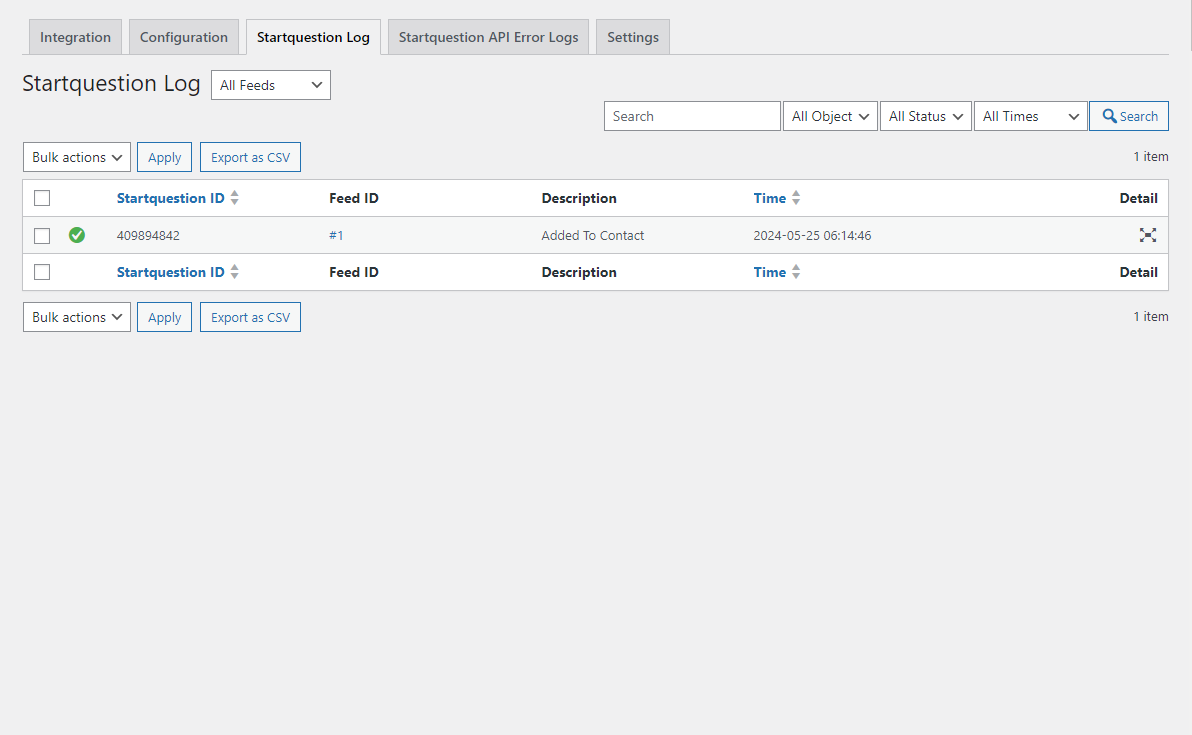The image size is (1192, 735).
Task: Select the ID text 409894842
Action: [148, 236]
